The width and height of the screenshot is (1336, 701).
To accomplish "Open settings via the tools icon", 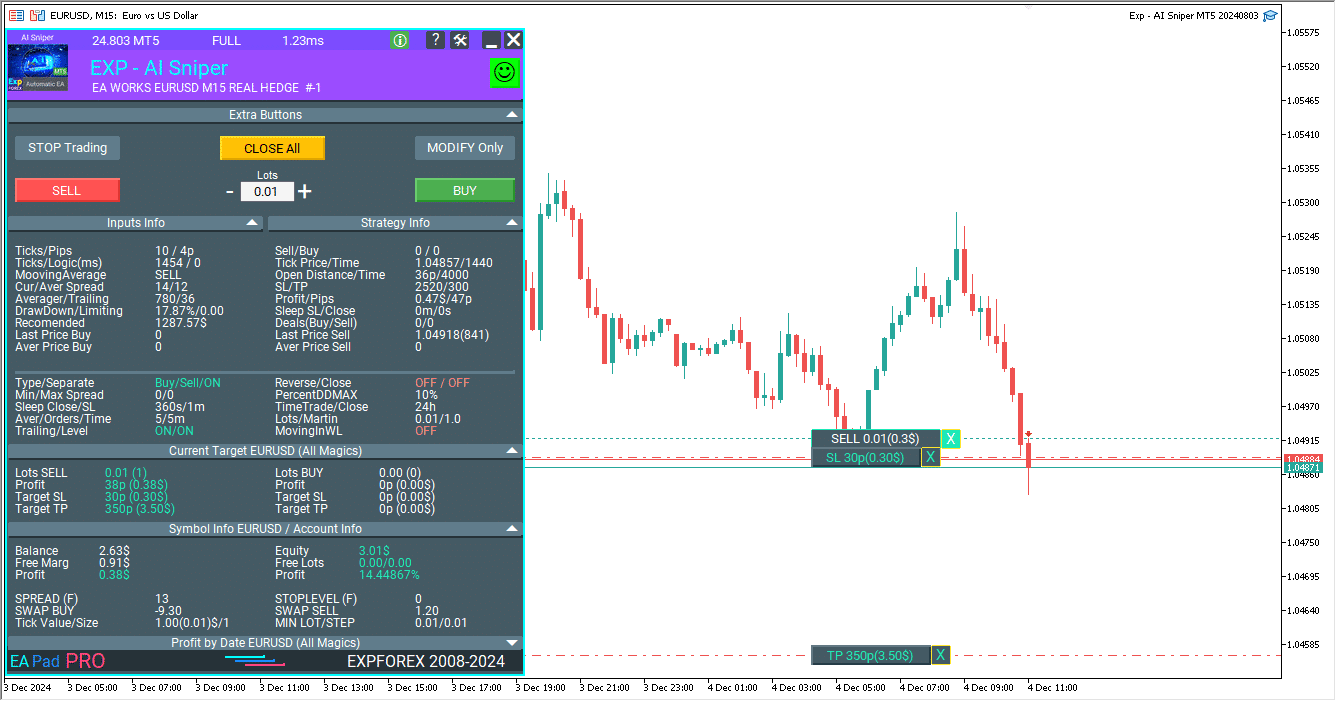I will (x=460, y=40).
